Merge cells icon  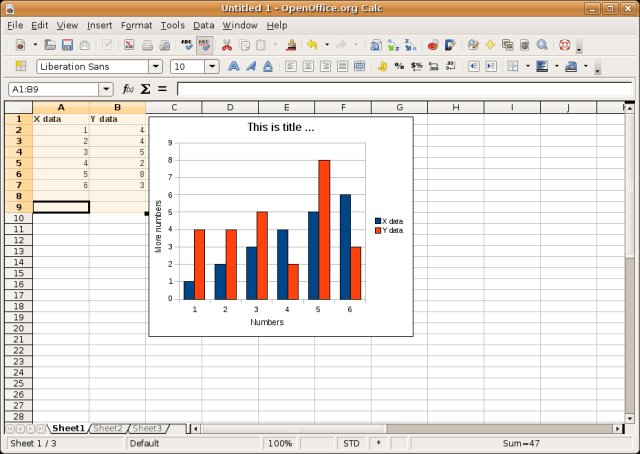359,66
